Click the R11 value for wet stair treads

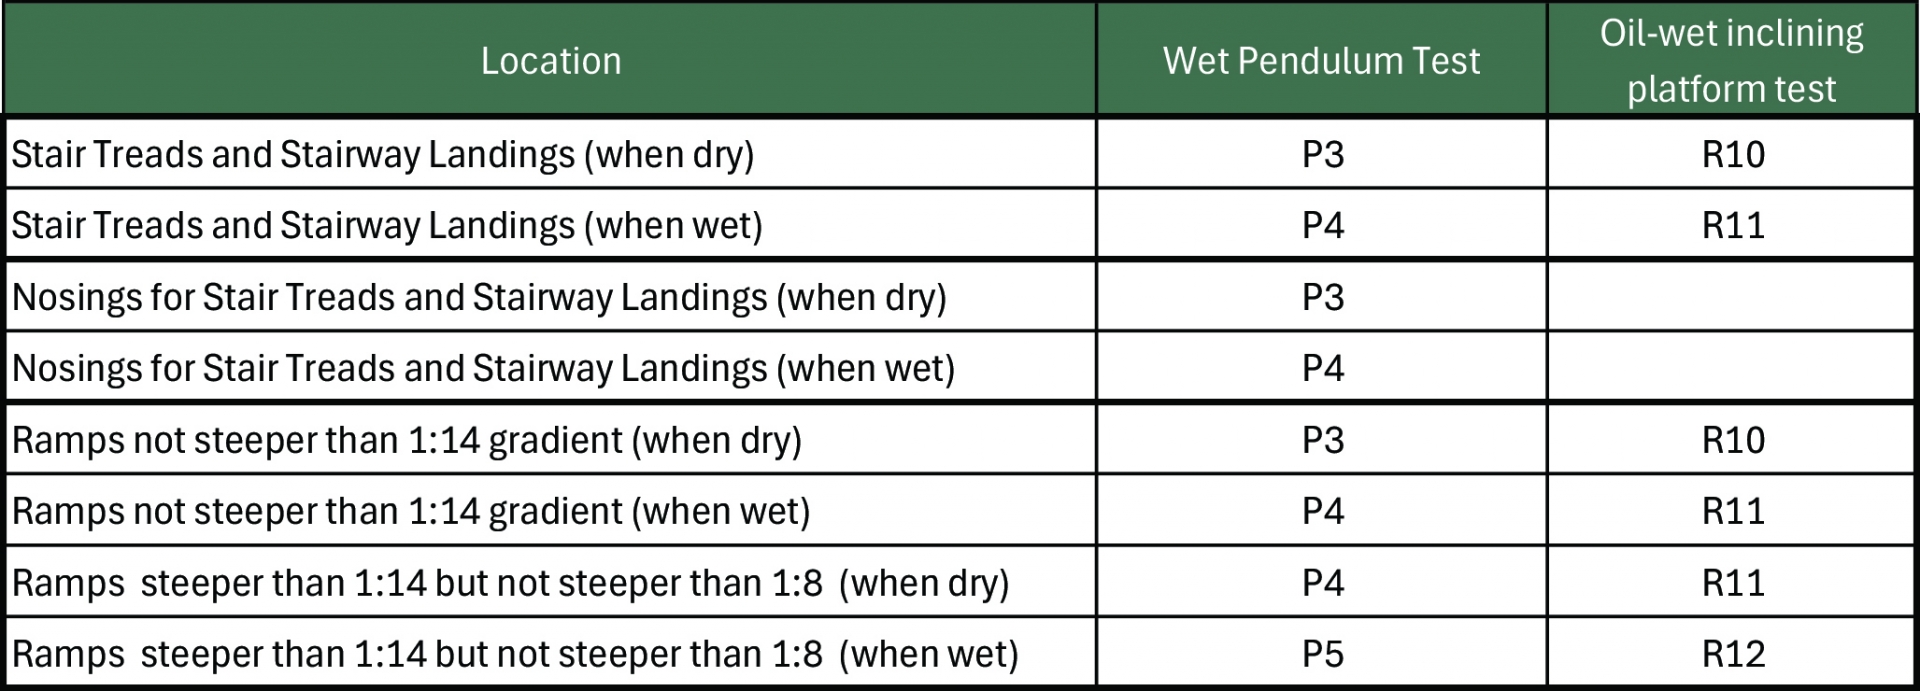1733,226
